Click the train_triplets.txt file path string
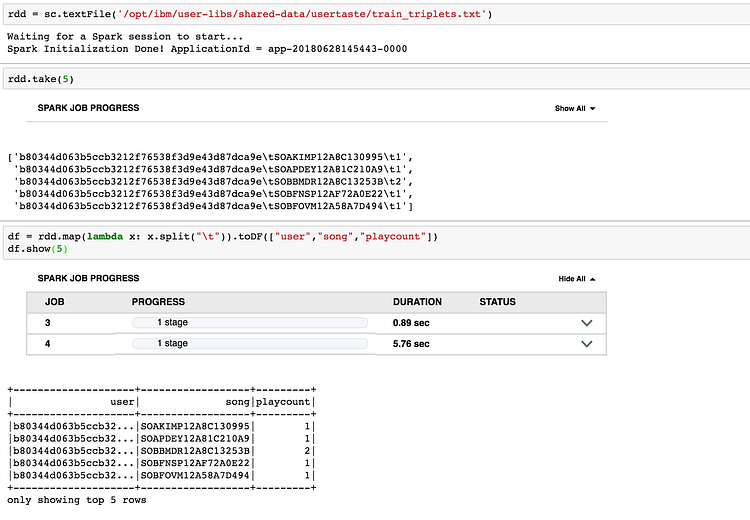 point(302,14)
